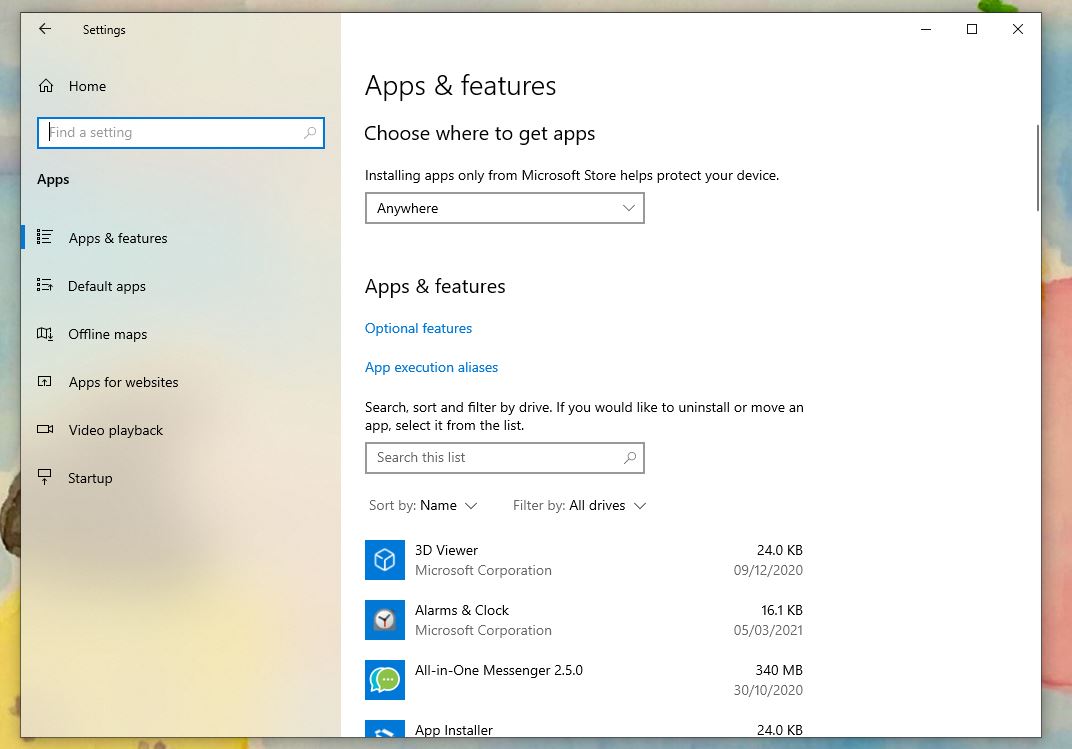
Task: Expand the Sort by Name dropdown
Action: [x=448, y=506]
